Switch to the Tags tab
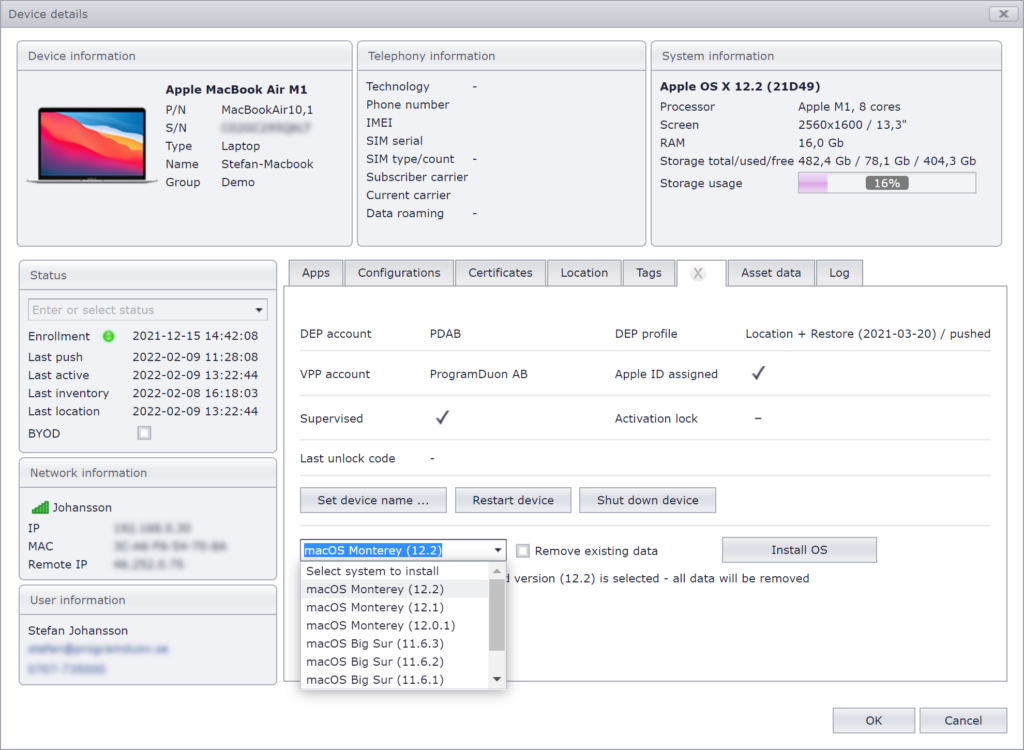The height and width of the screenshot is (750, 1024). (648, 273)
